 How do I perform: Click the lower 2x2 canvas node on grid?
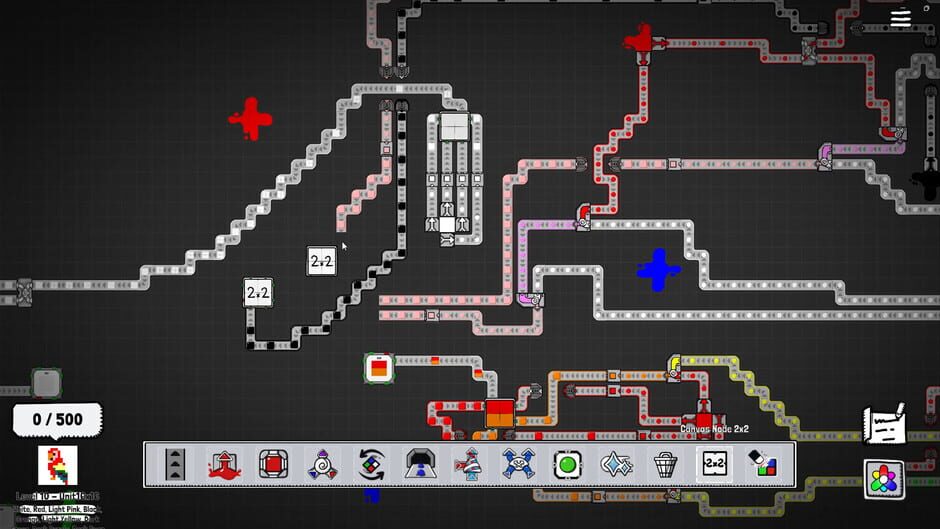[x=258, y=293]
